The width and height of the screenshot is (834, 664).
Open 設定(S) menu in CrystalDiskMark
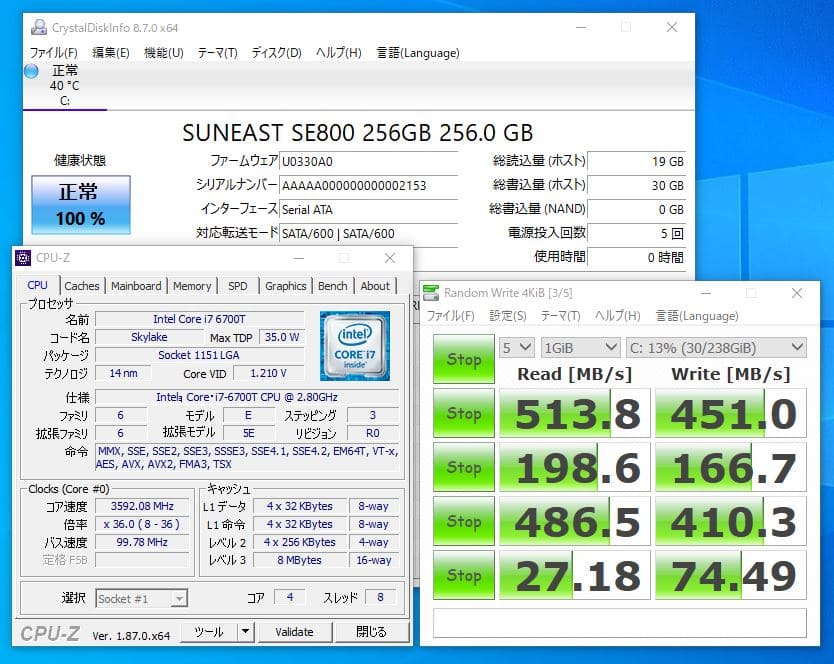click(508, 316)
